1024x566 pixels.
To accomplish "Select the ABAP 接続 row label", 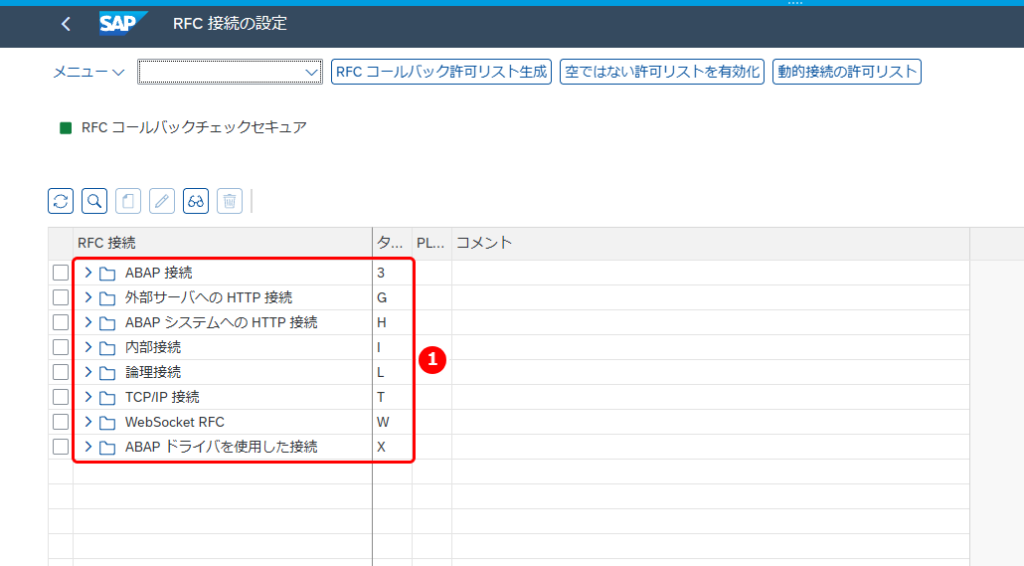I will click(x=159, y=273).
